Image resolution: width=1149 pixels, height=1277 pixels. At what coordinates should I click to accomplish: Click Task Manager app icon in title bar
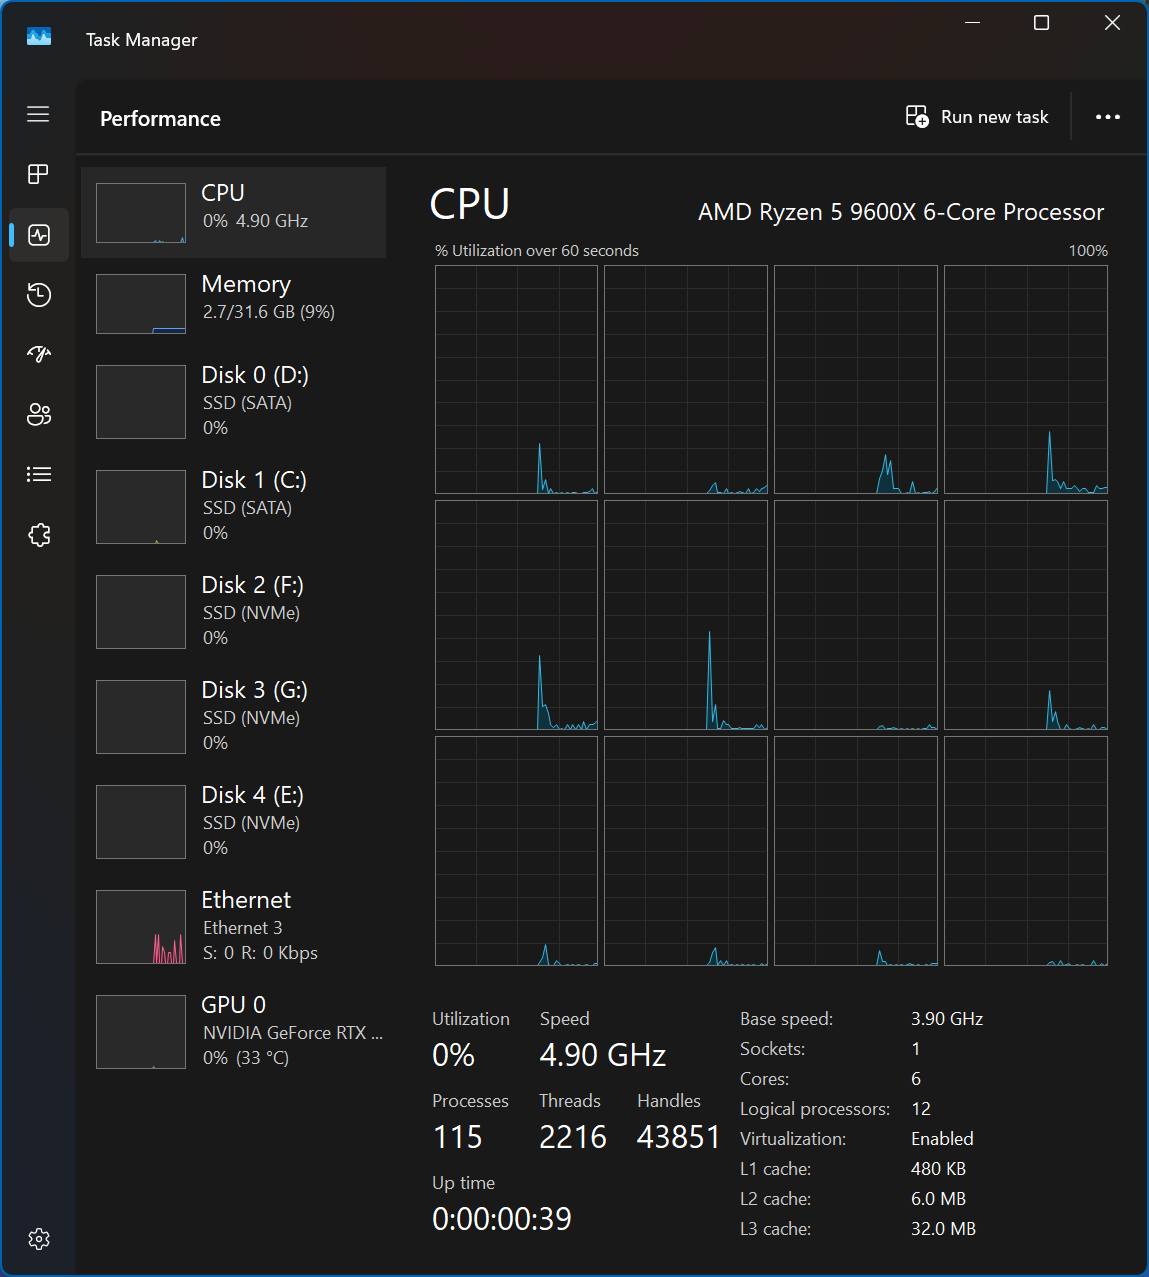tap(39, 37)
